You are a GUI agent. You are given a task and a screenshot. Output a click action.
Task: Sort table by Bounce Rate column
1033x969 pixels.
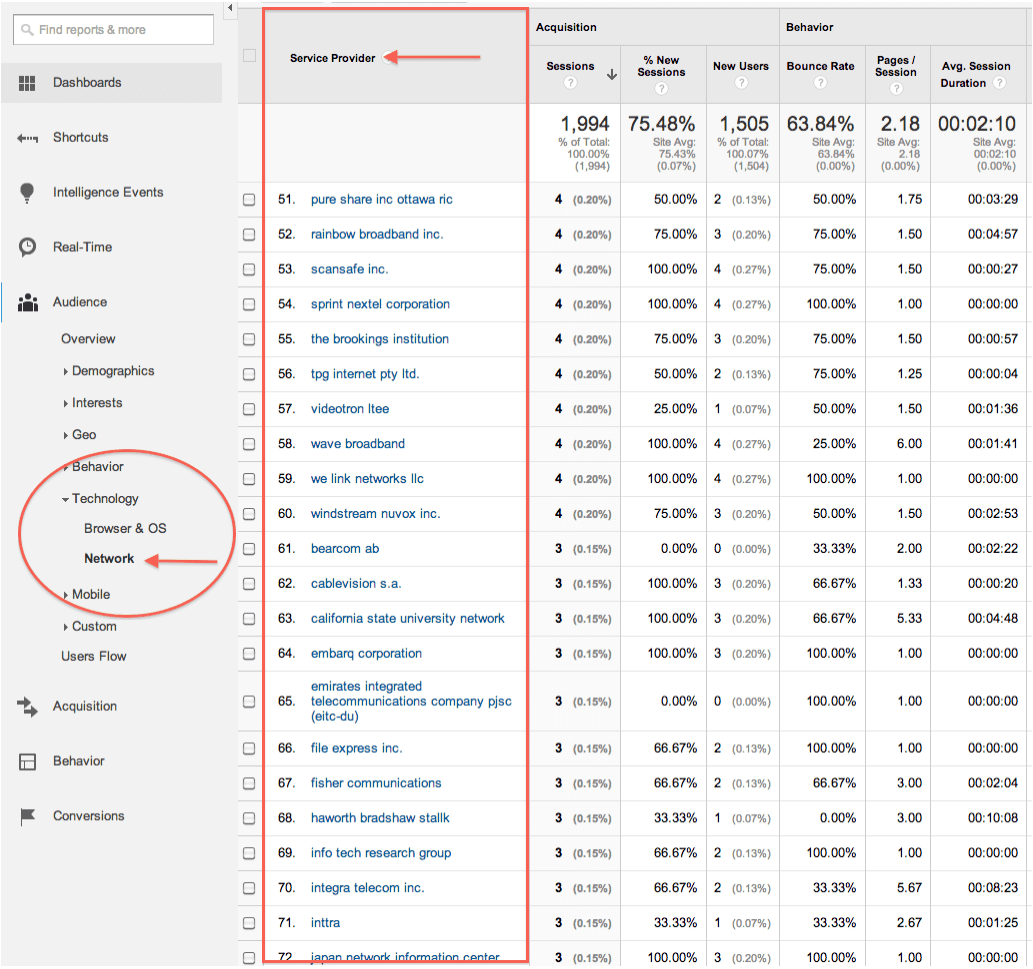click(820, 66)
